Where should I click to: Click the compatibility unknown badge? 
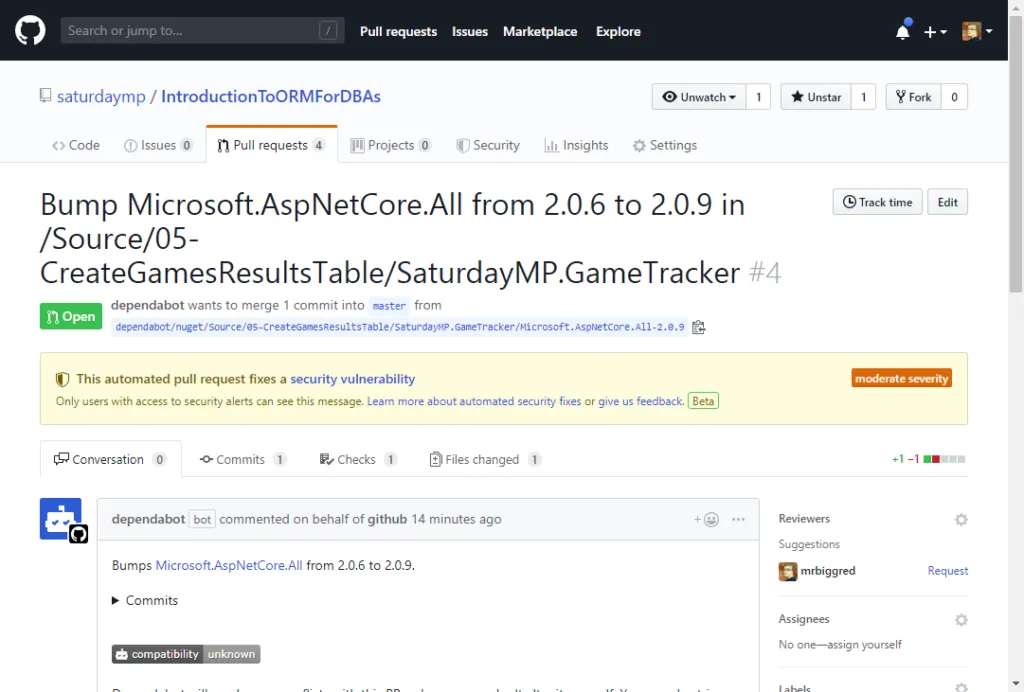pyautogui.click(x=186, y=653)
